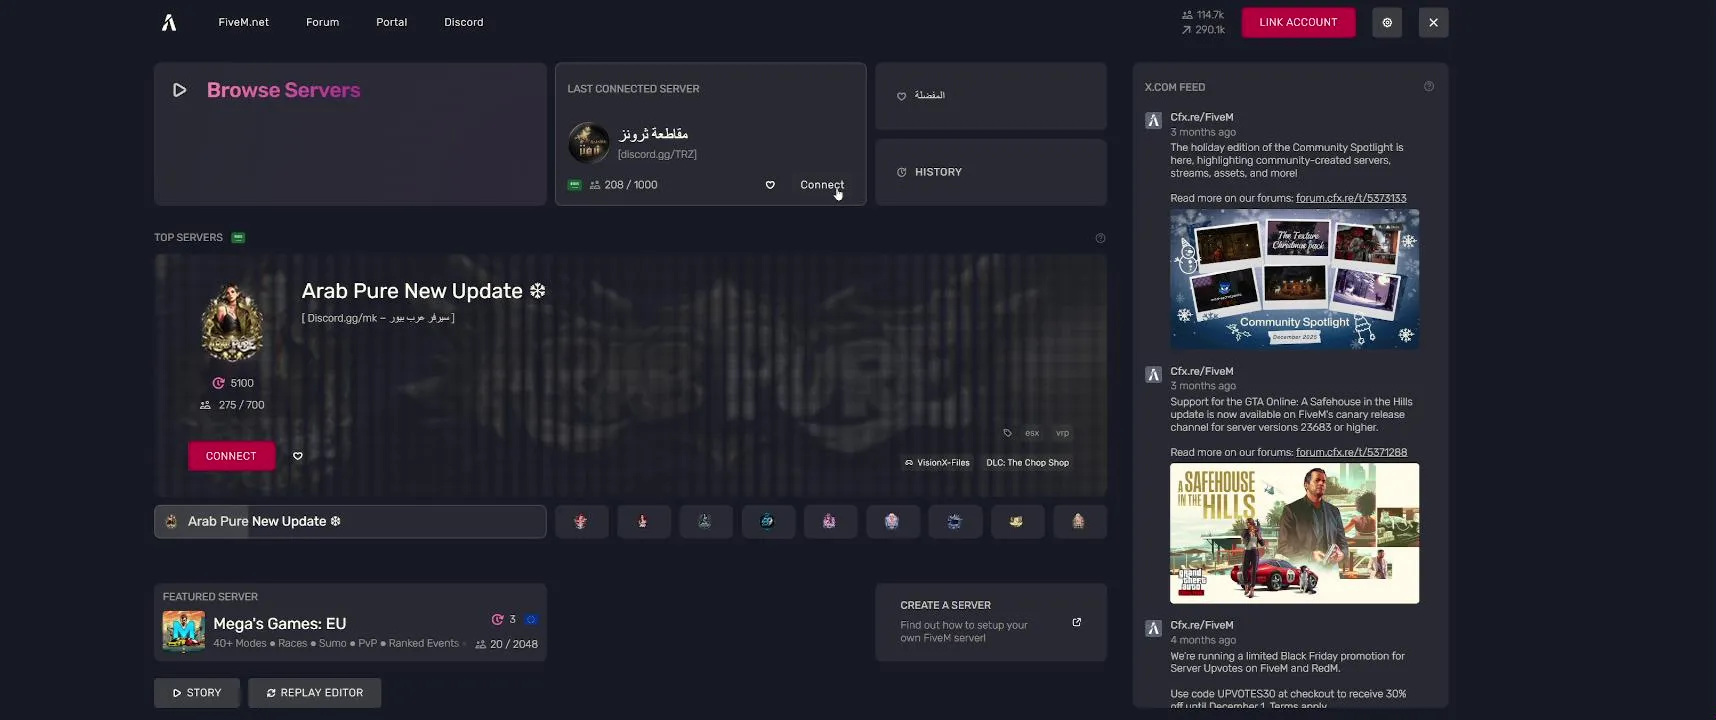The image size is (1716, 720).
Task: Click the '4 months ago' timestamp
Action: coord(1203,640)
